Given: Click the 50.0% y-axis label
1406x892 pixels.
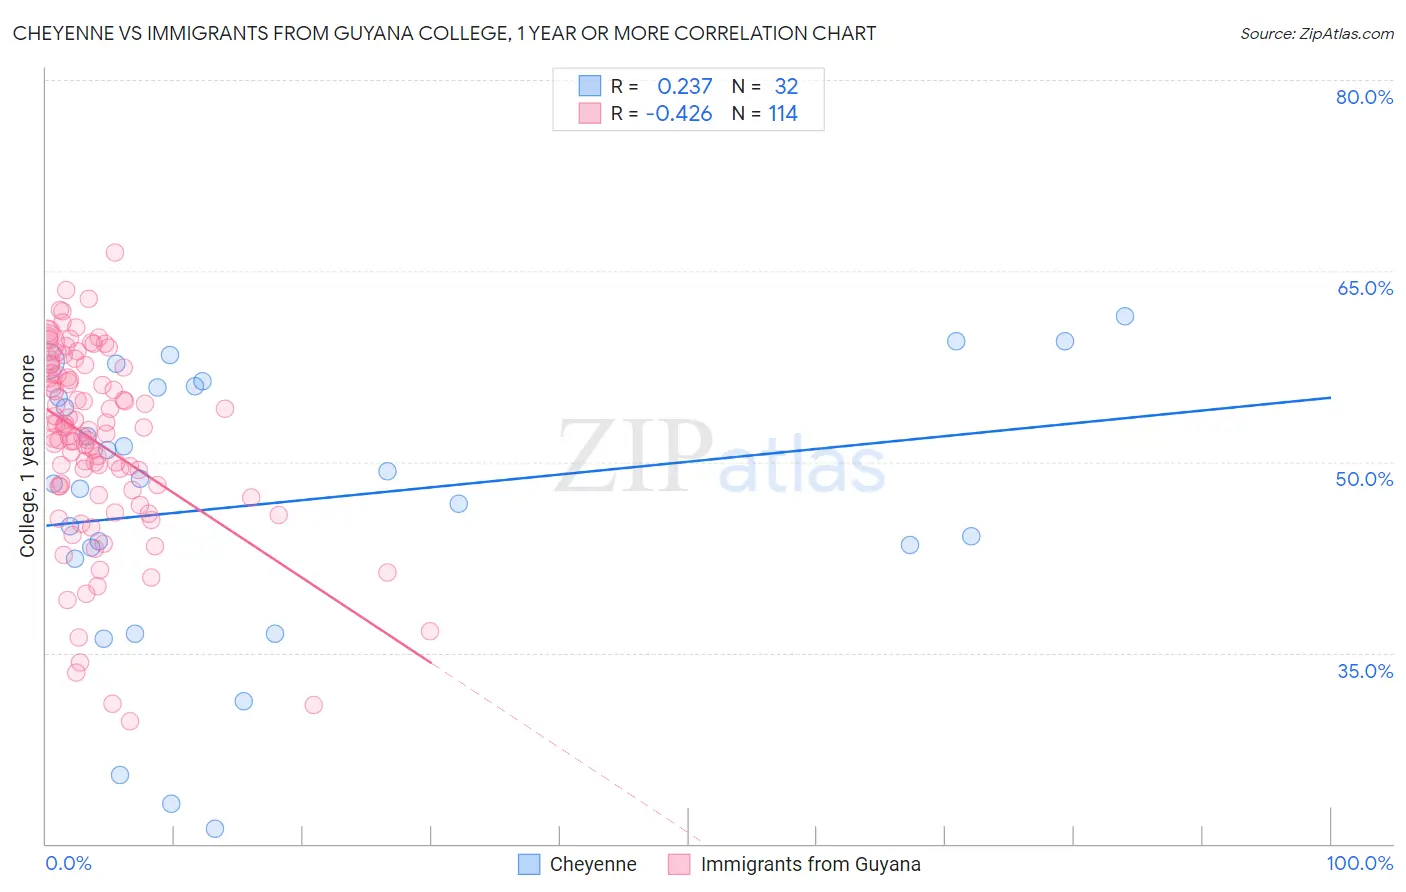Looking at the screenshot, I should click(1364, 479).
